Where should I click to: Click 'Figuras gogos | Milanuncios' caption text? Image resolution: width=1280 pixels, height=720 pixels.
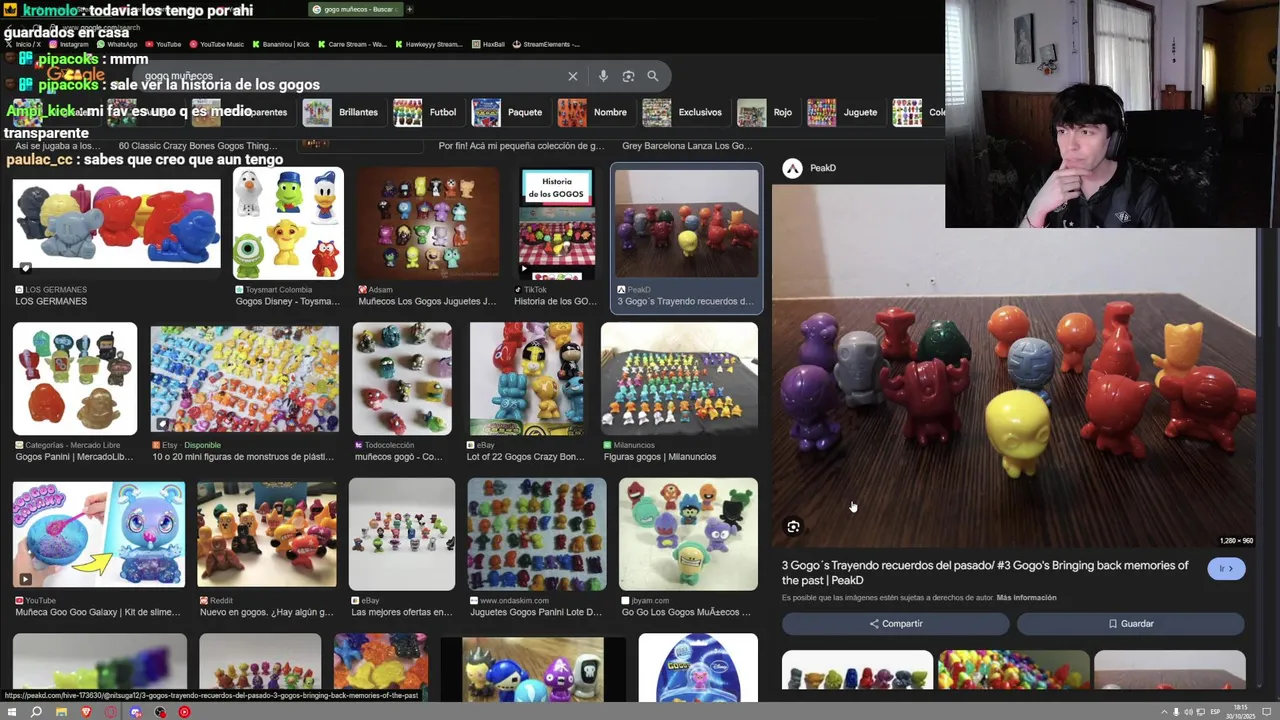pos(660,457)
